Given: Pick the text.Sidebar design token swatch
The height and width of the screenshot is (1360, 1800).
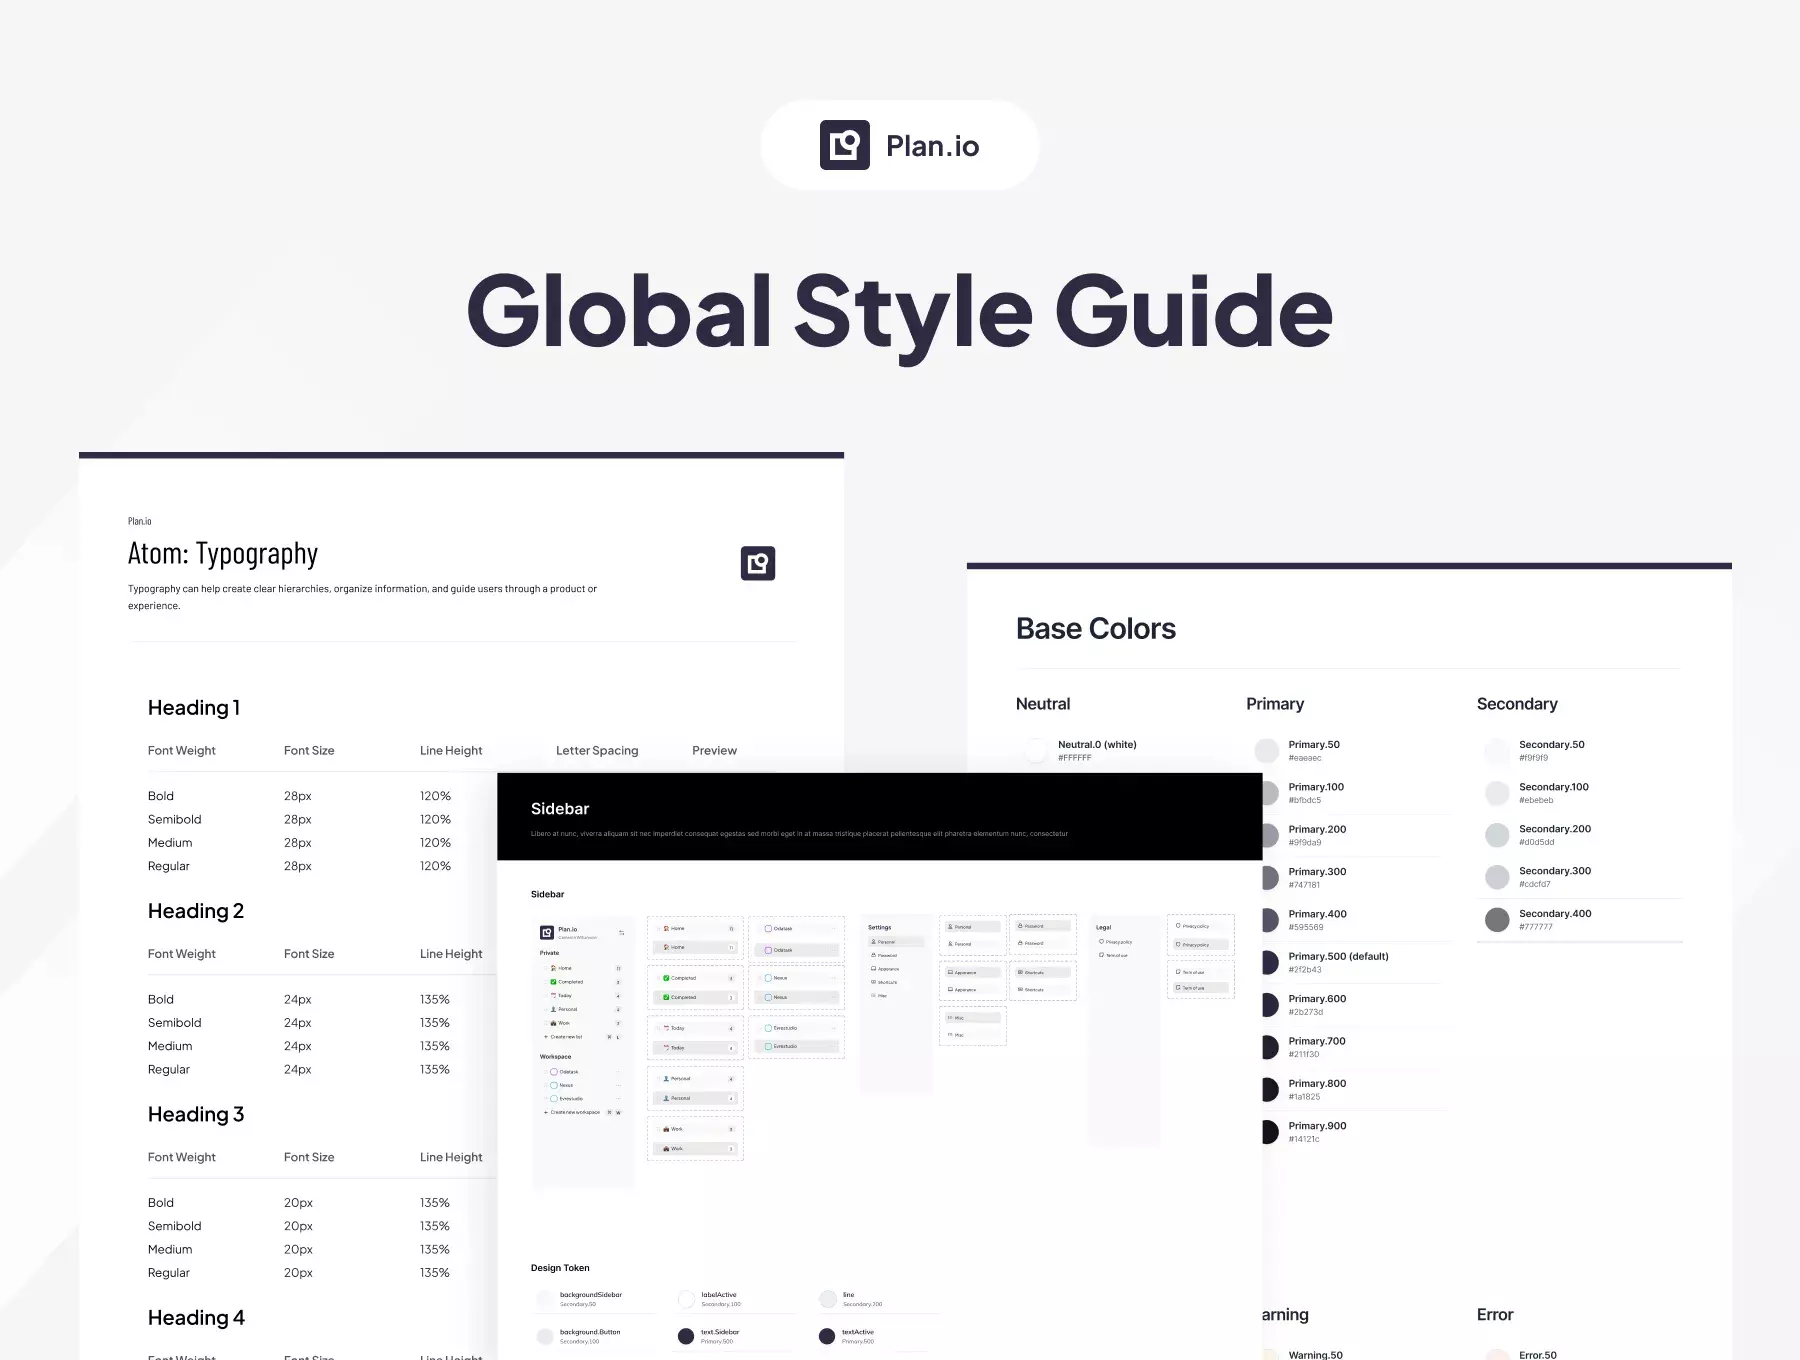Looking at the screenshot, I should point(686,1336).
